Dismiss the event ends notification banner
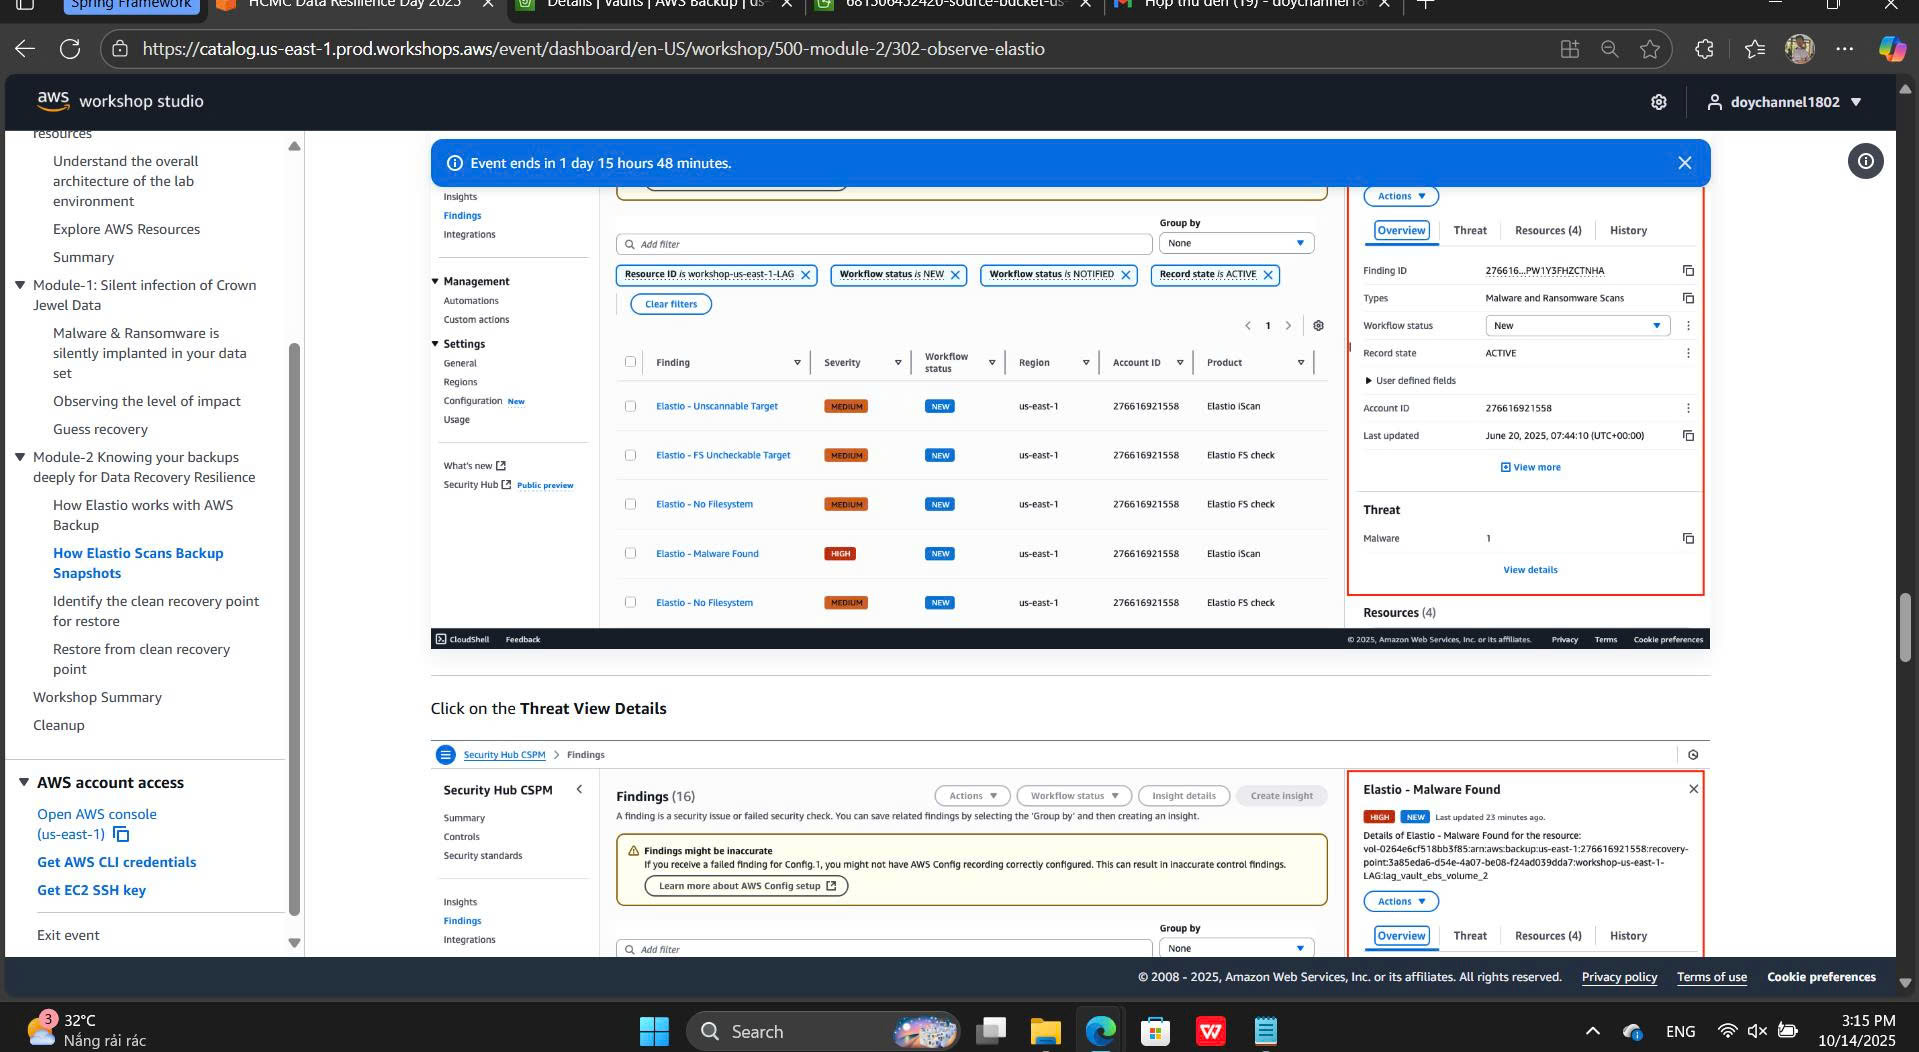 (1684, 163)
